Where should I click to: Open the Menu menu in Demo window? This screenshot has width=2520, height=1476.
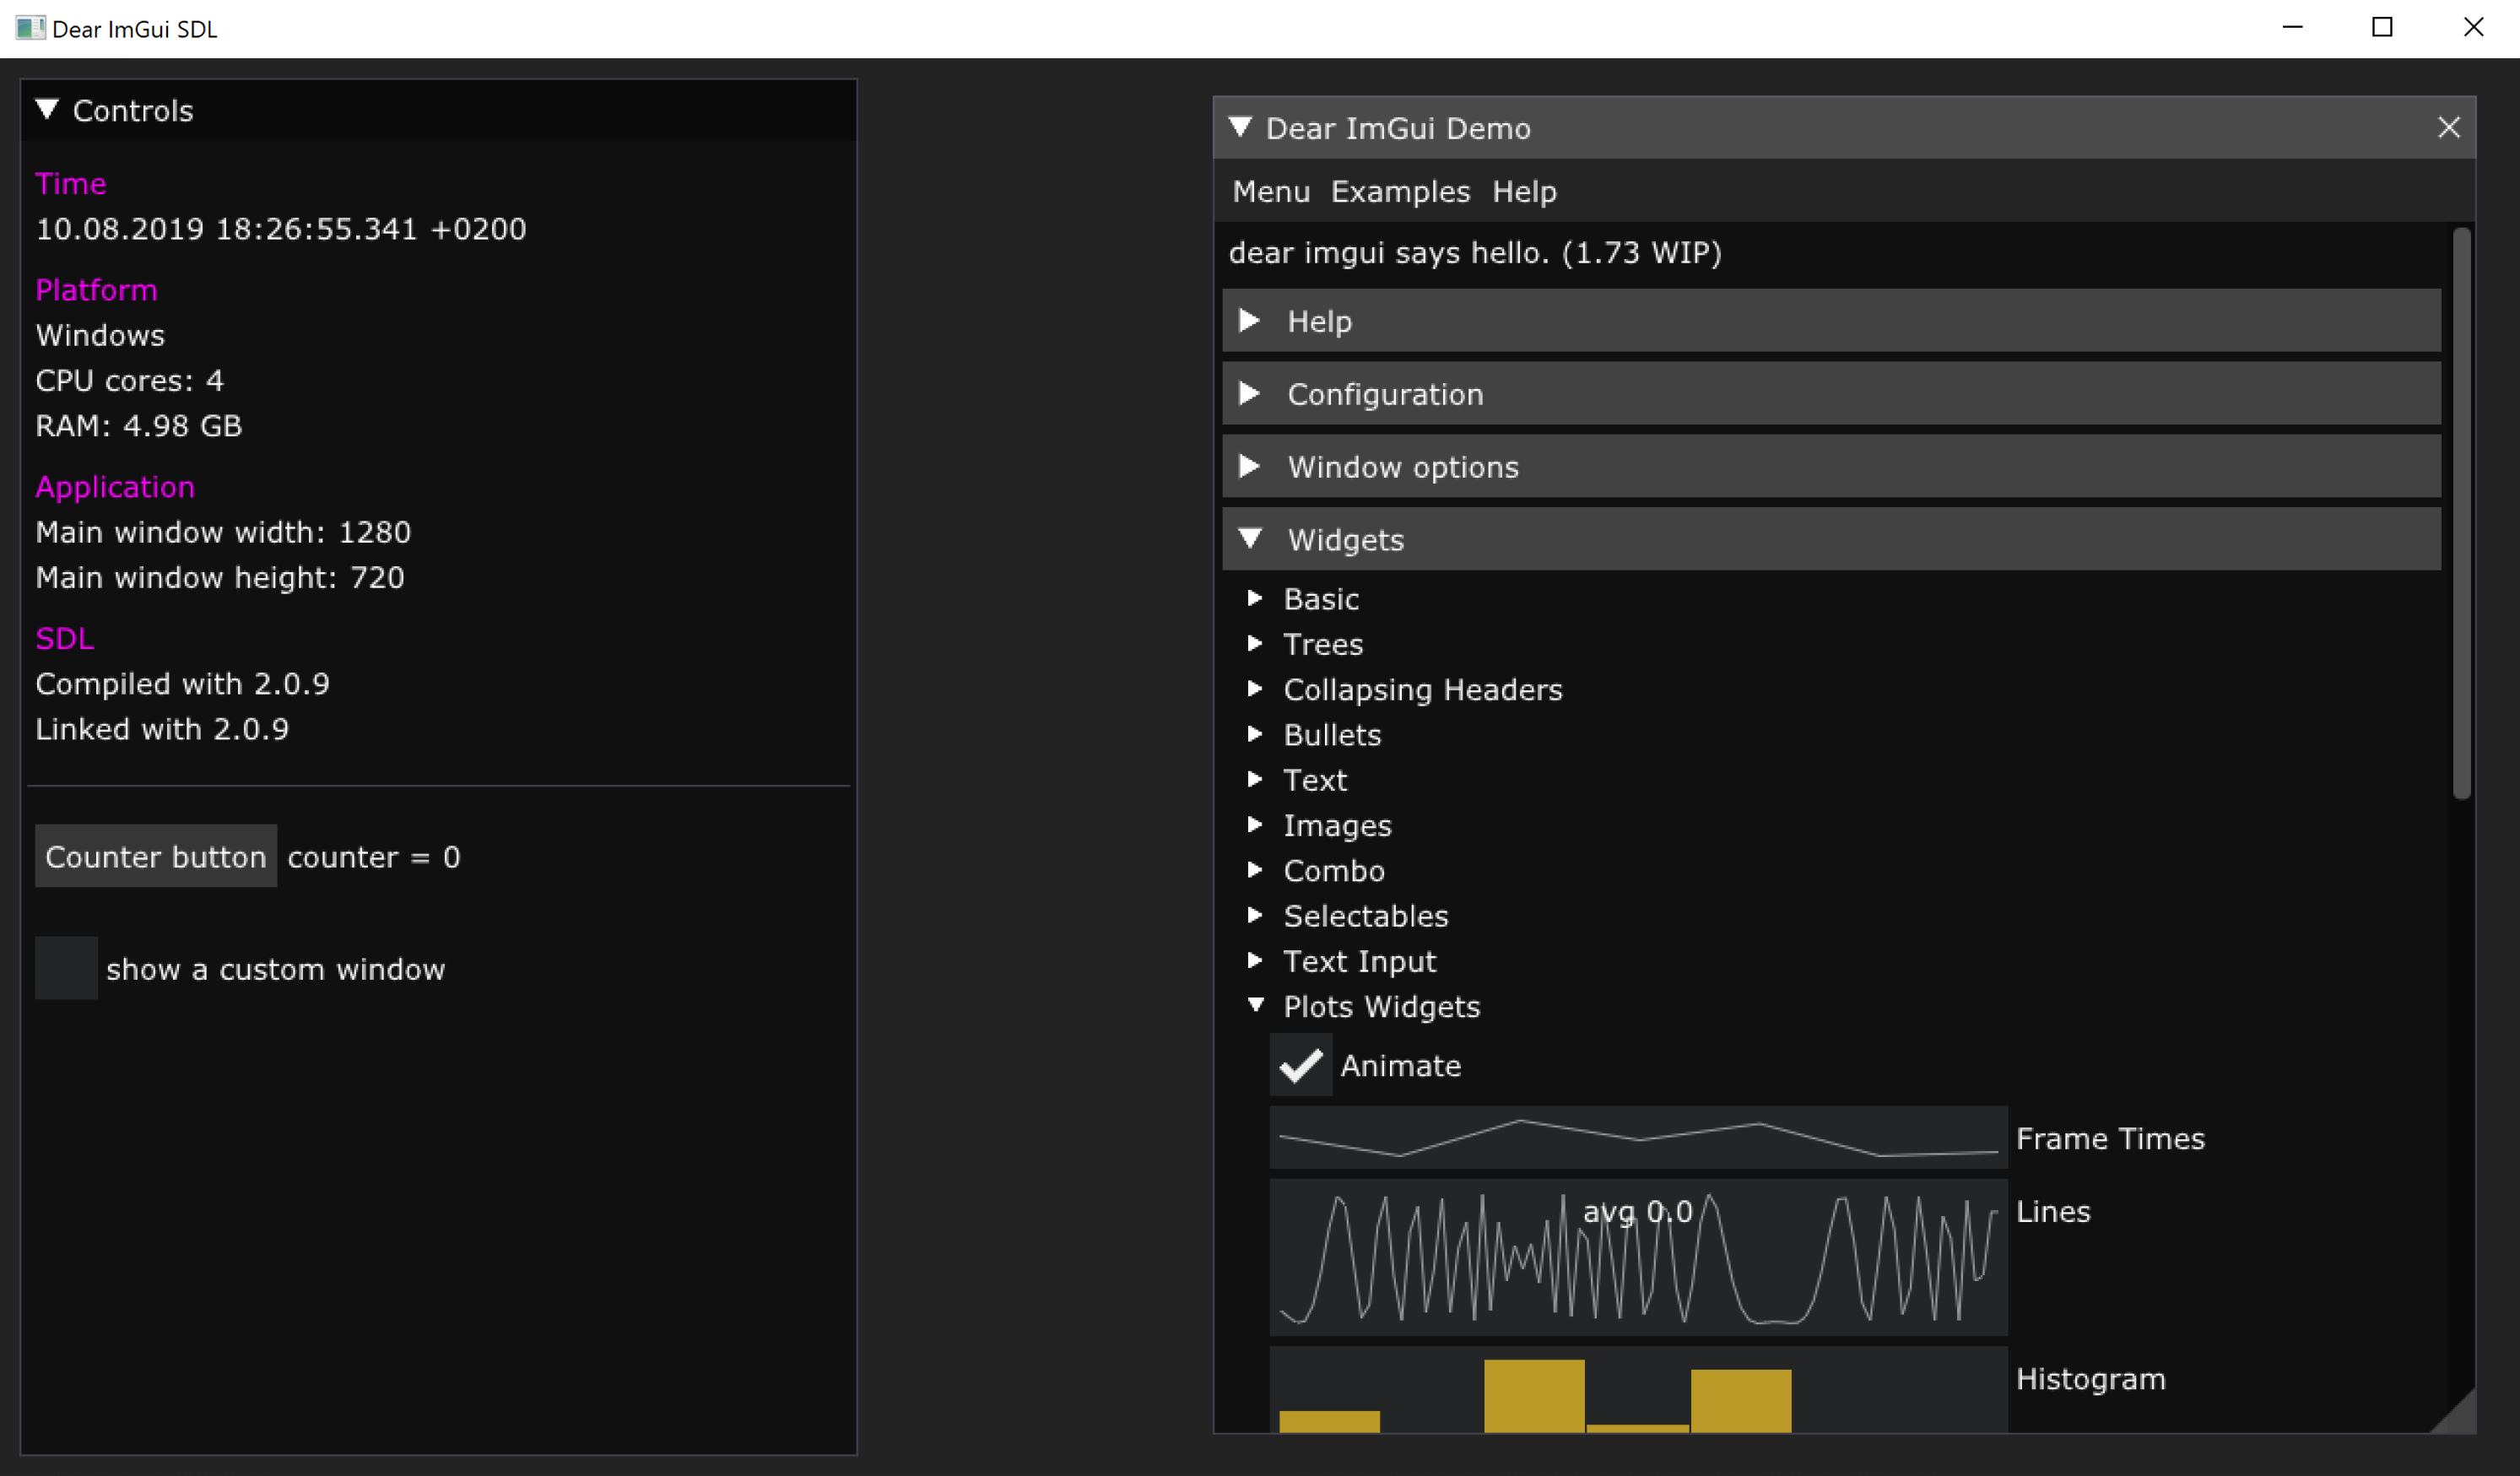[1270, 191]
